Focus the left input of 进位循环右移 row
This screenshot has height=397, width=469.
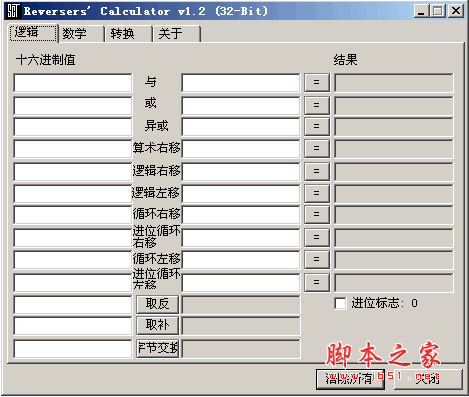tap(73, 238)
